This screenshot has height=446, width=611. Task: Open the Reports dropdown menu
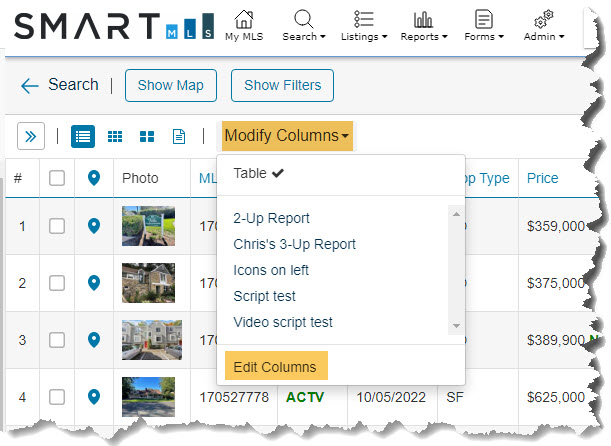424,25
